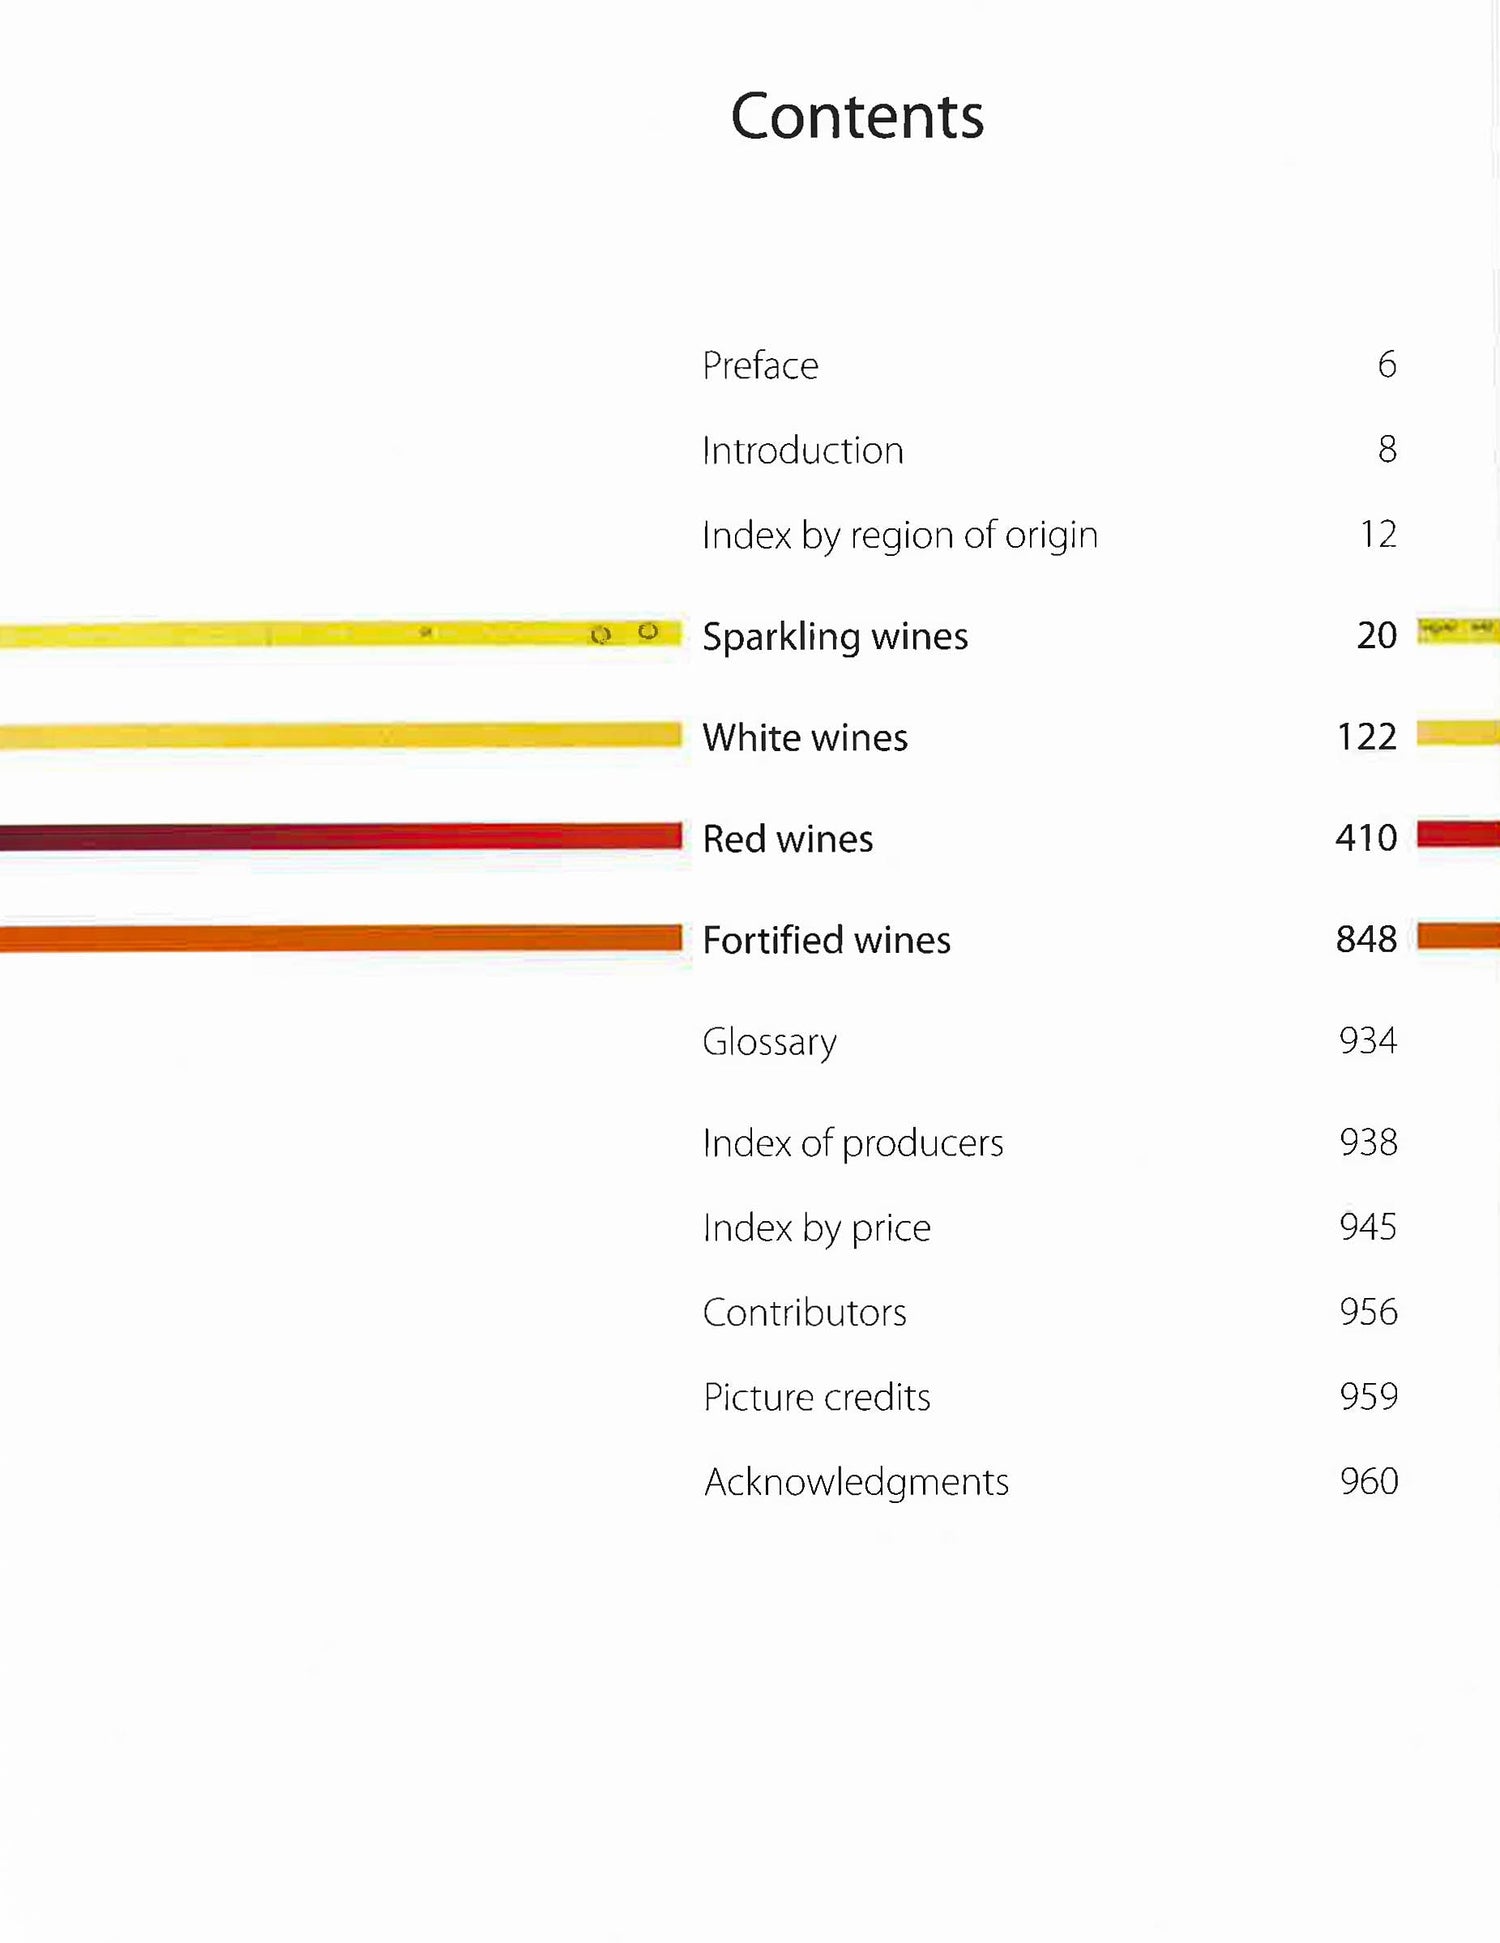
Task: Navigate to the Red wines section
Action: click(x=788, y=839)
